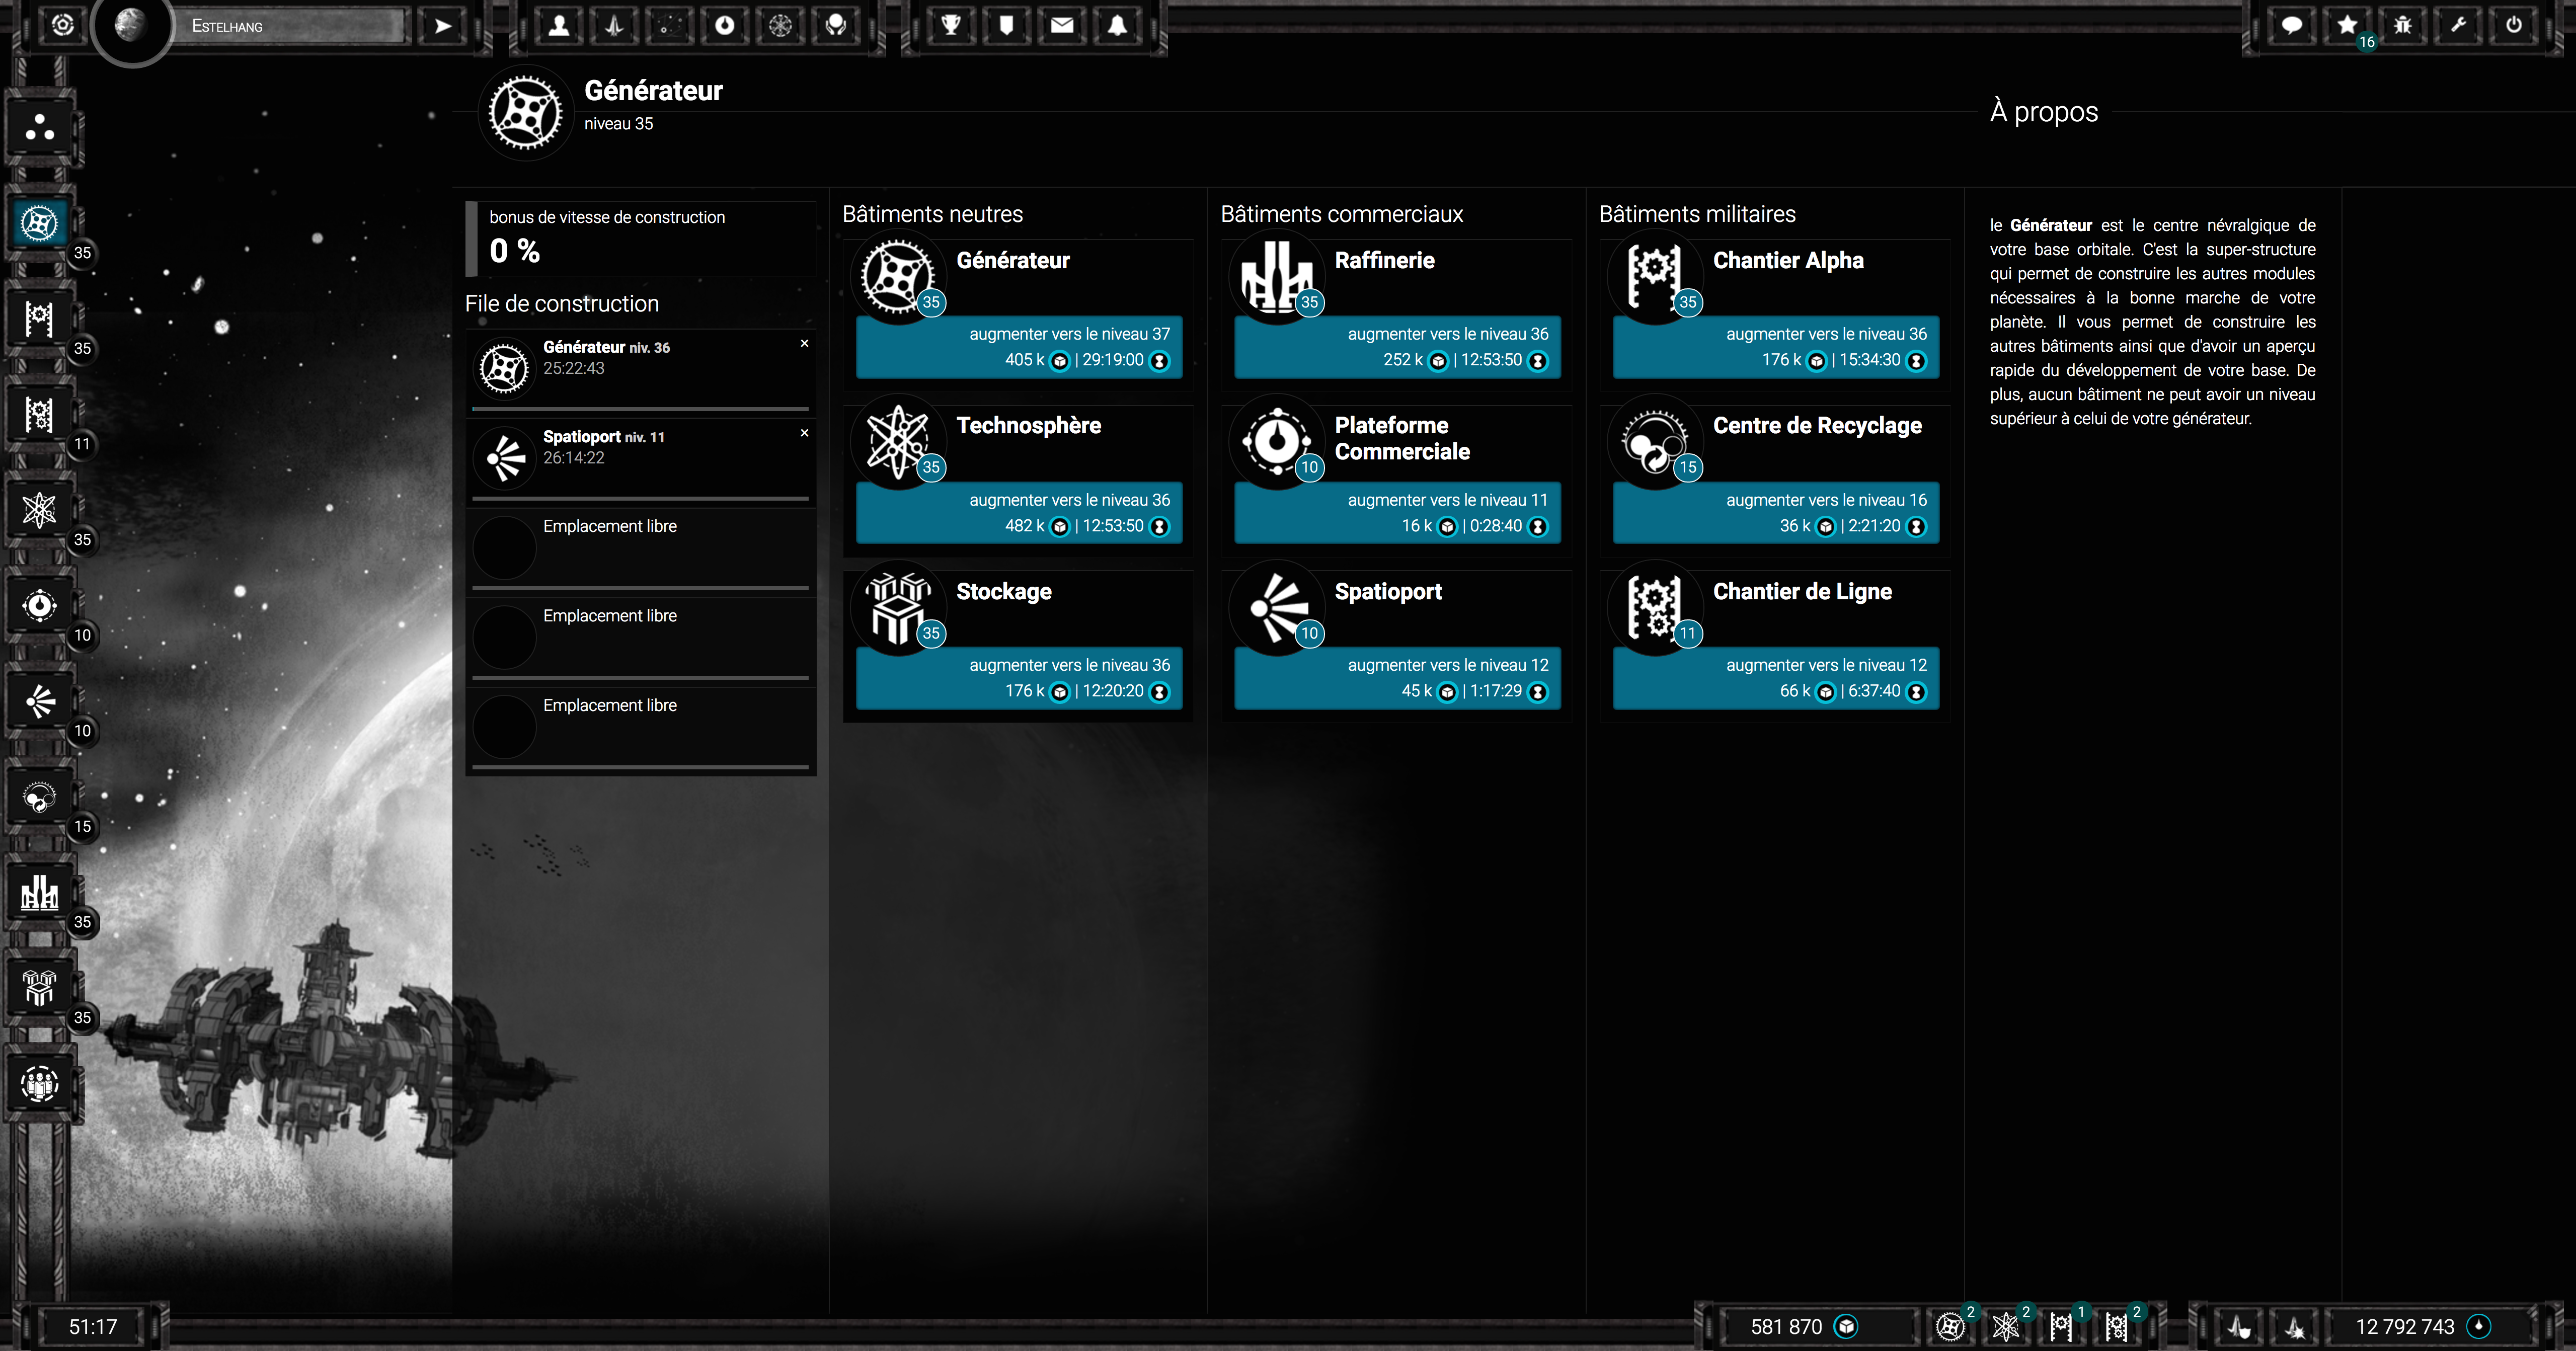Go to next planet arrow
2576x1351 pixels.
pos(442,26)
